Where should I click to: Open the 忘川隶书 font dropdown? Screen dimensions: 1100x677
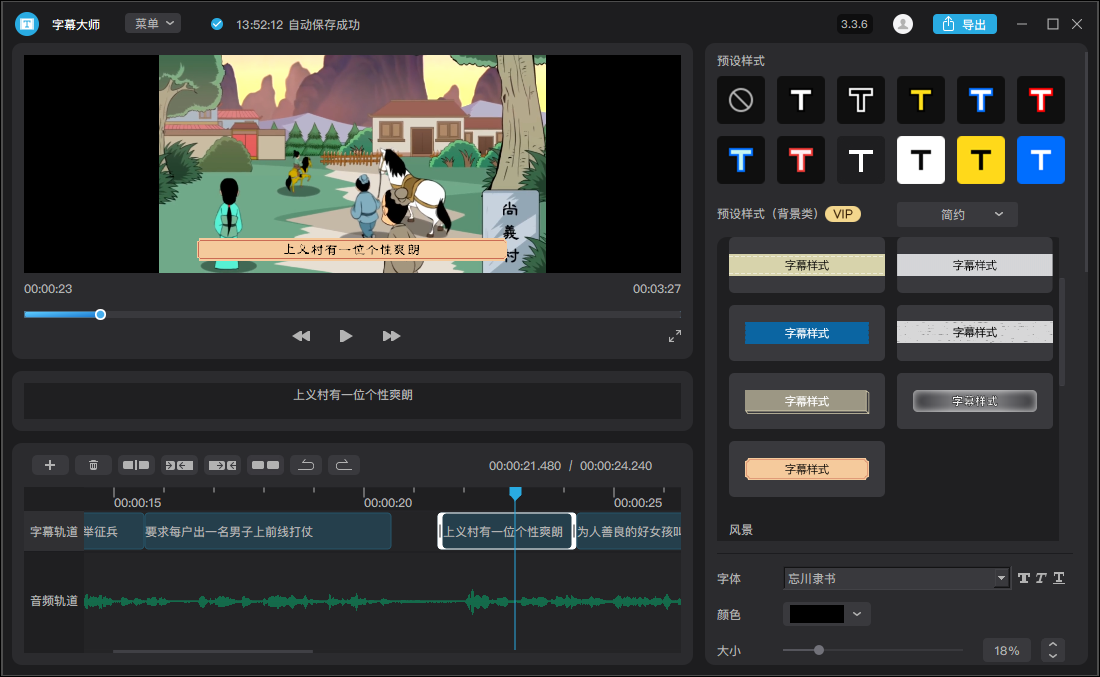tap(897, 578)
